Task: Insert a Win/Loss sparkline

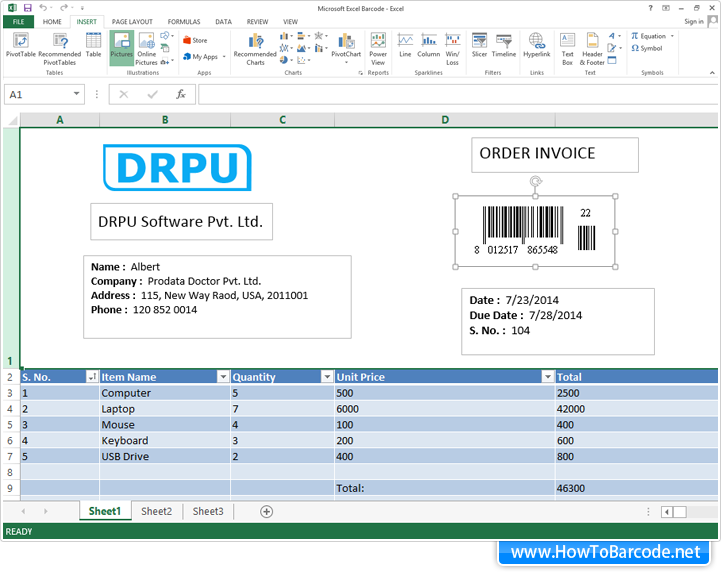Action: (x=452, y=49)
